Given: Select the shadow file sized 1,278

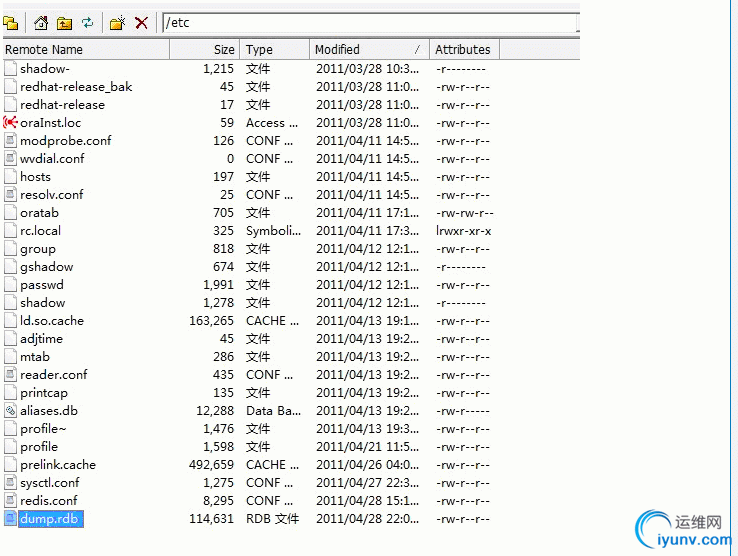Looking at the screenshot, I should 42,303.
